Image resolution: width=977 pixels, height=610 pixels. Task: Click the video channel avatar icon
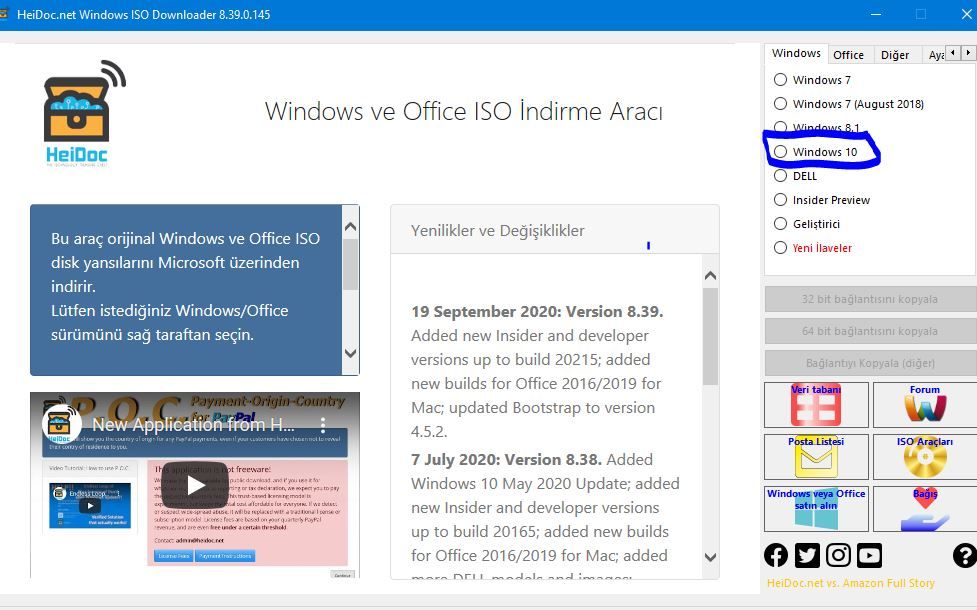62,424
